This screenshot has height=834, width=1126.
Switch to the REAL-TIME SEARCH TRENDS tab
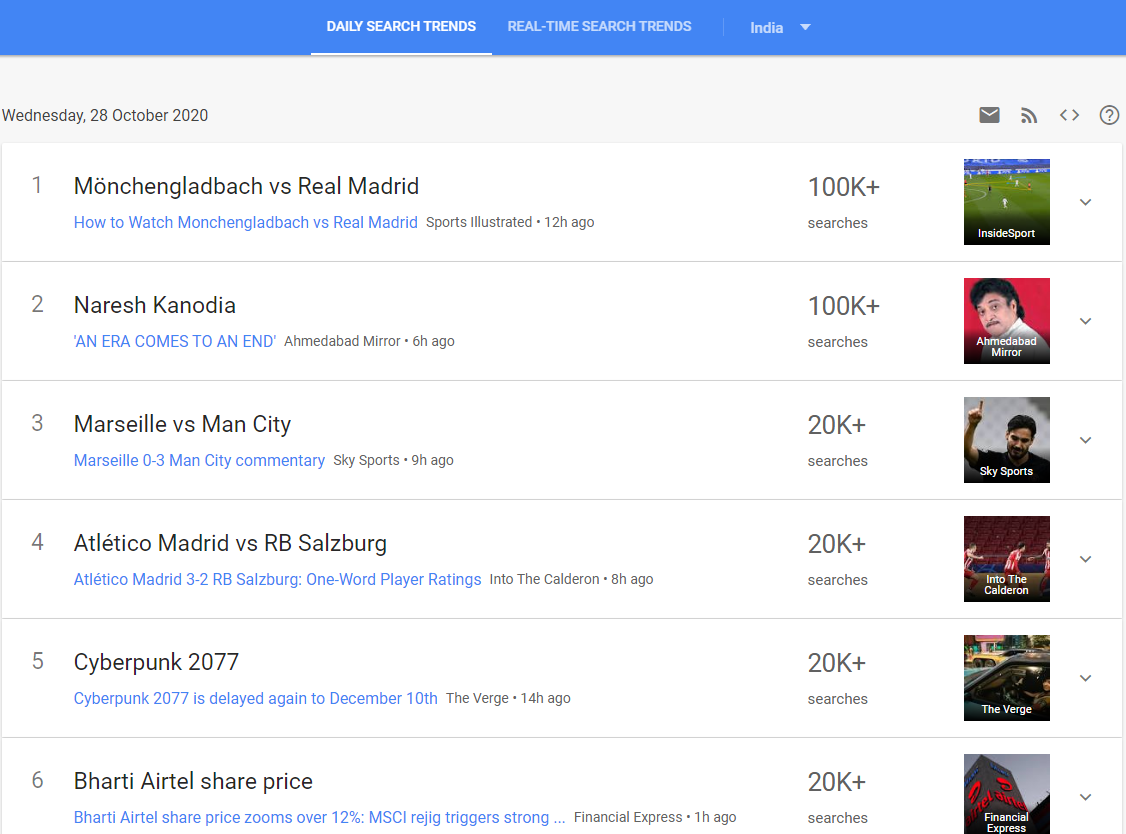coord(599,26)
